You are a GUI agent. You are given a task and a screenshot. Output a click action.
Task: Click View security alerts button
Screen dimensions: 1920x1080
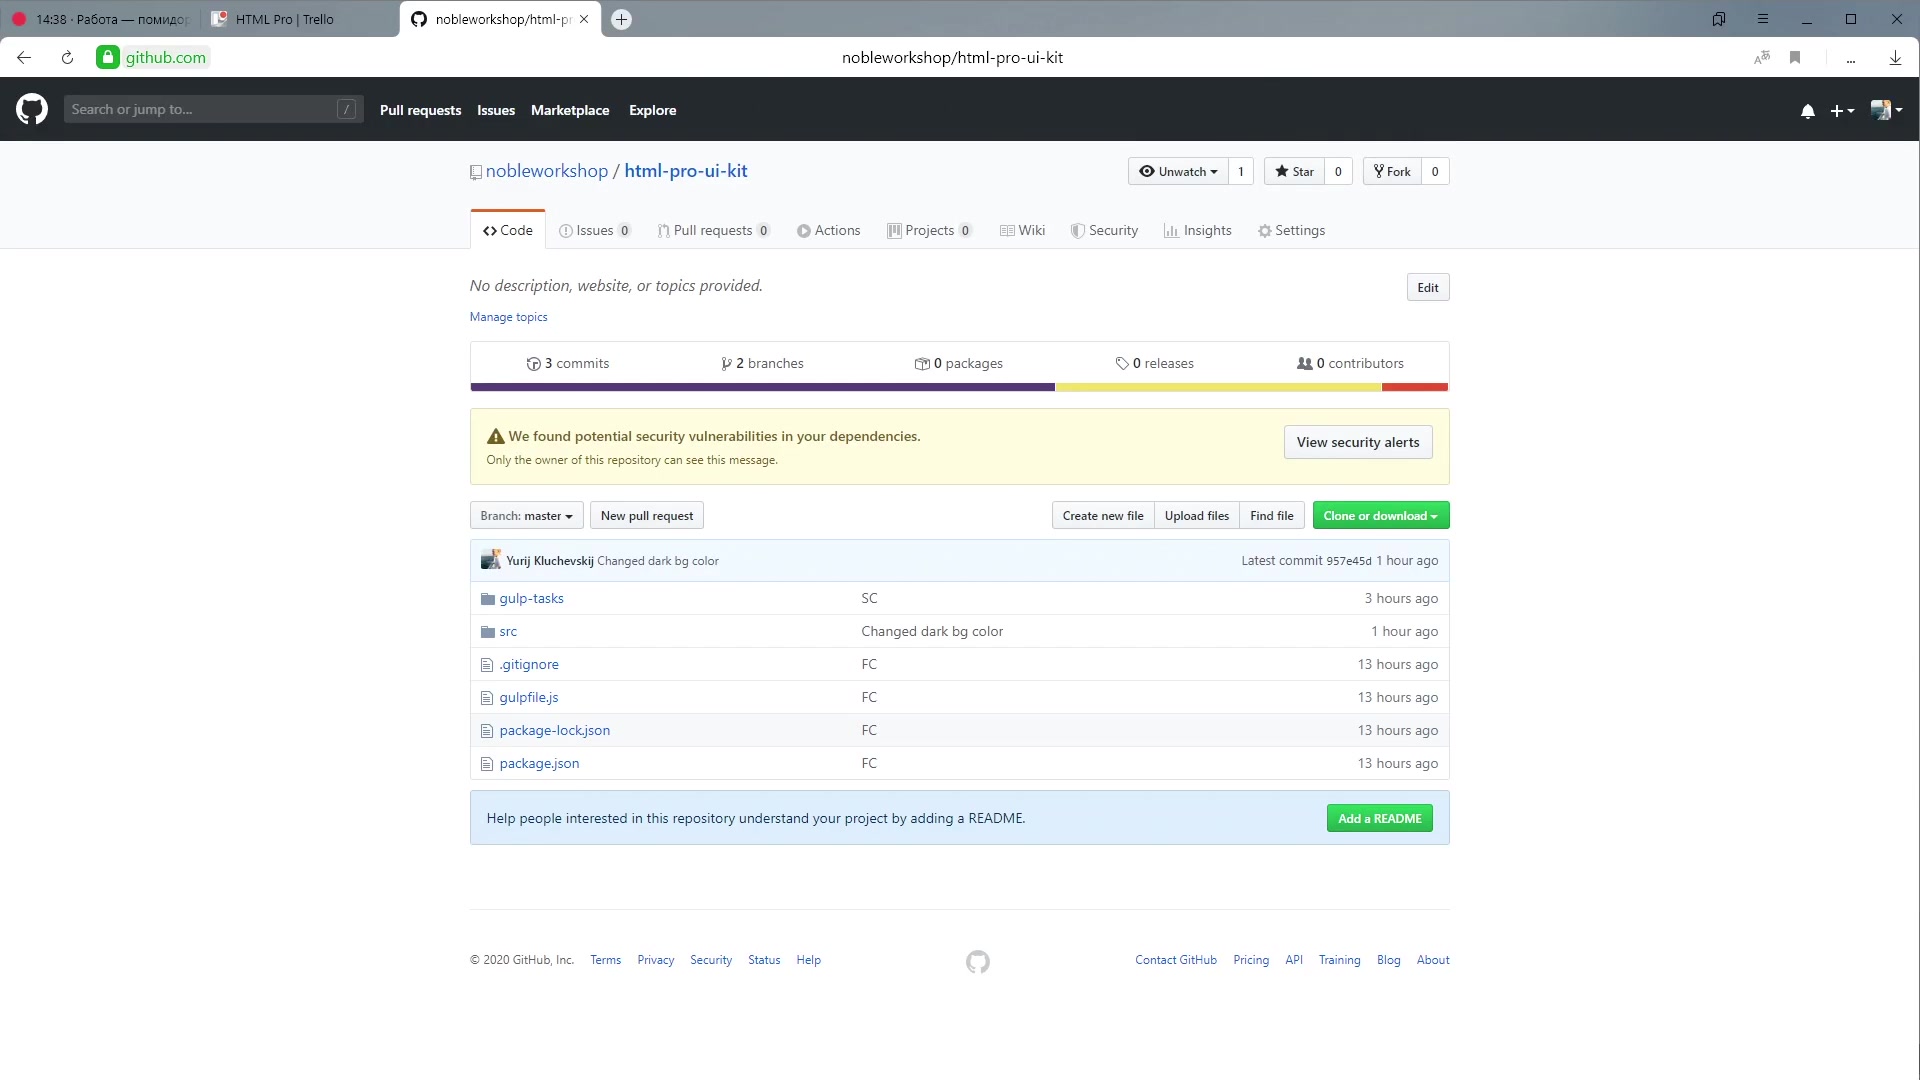point(1358,442)
